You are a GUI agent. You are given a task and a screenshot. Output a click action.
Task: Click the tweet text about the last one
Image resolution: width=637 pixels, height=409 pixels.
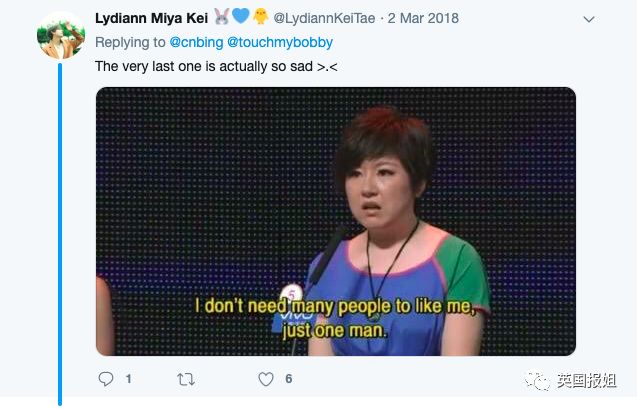pos(200,67)
